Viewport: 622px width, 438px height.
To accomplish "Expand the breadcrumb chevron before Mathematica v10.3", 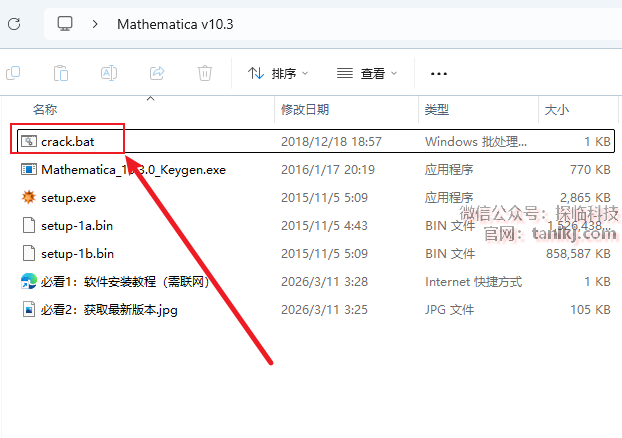I will [x=95, y=24].
